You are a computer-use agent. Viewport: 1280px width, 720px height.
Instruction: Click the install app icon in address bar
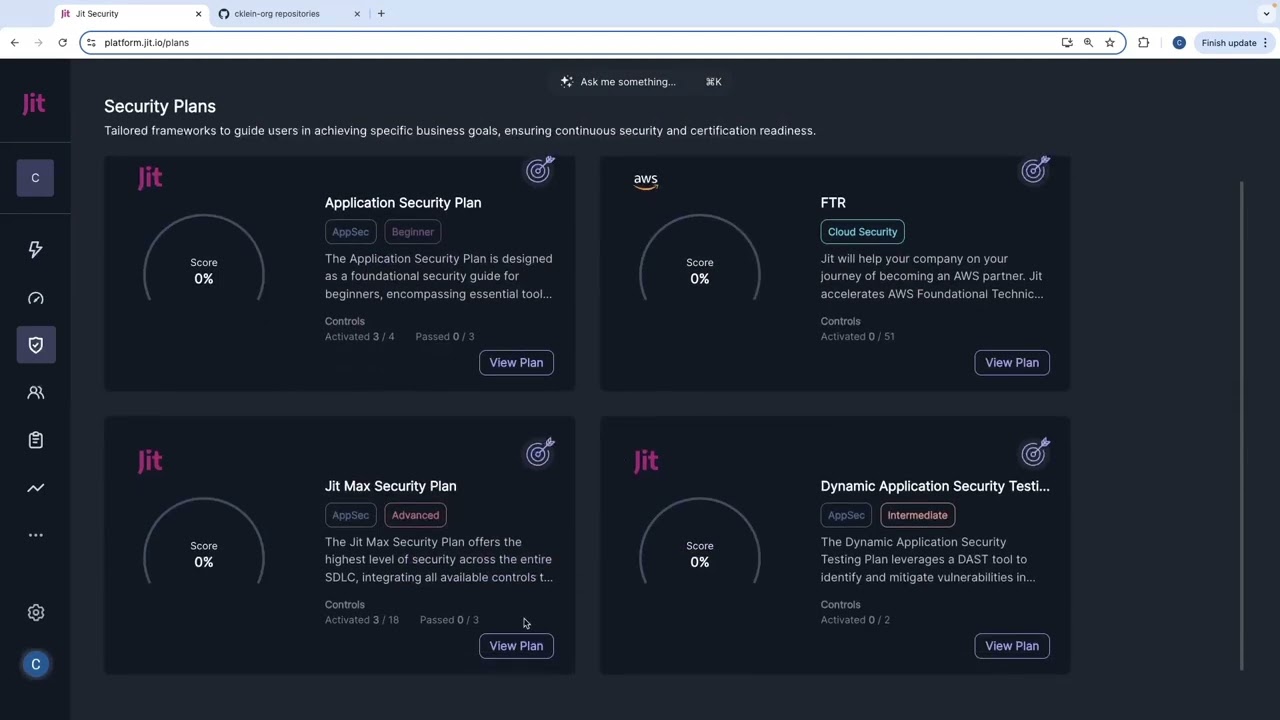pos(1067,43)
